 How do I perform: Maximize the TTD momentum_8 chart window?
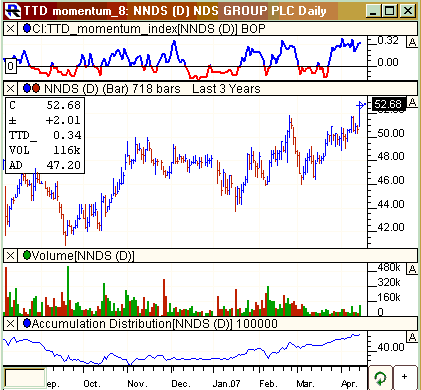[390, 11]
